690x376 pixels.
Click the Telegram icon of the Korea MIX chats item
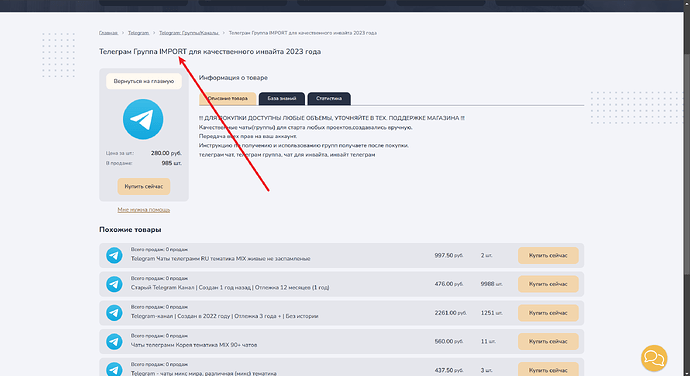(x=114, y=342)
